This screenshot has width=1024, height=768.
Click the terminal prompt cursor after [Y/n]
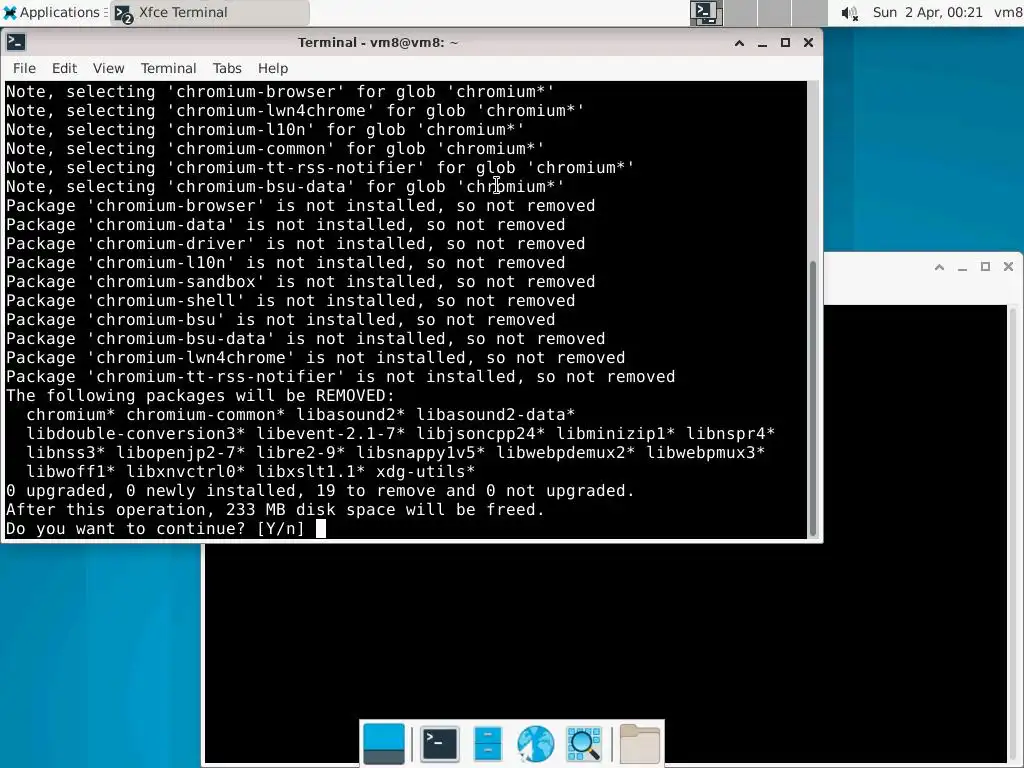(x=321, y=528)
